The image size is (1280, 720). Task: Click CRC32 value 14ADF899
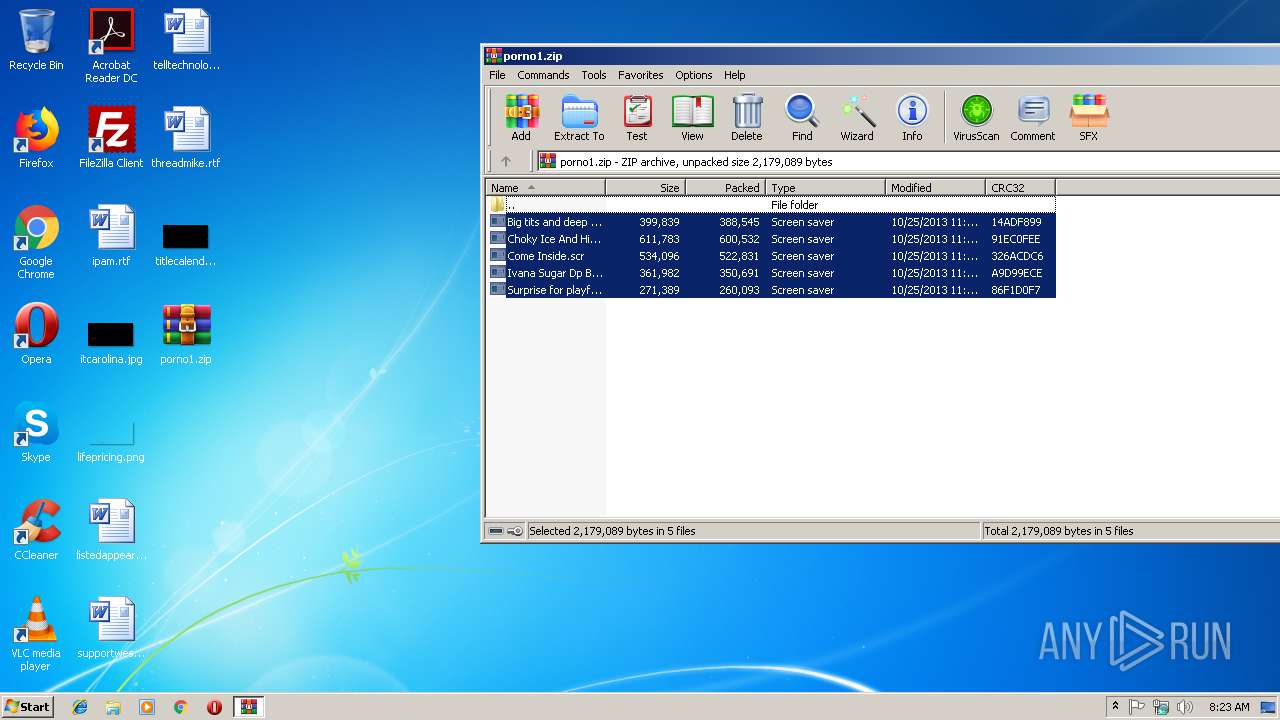tap(1016, 222)
